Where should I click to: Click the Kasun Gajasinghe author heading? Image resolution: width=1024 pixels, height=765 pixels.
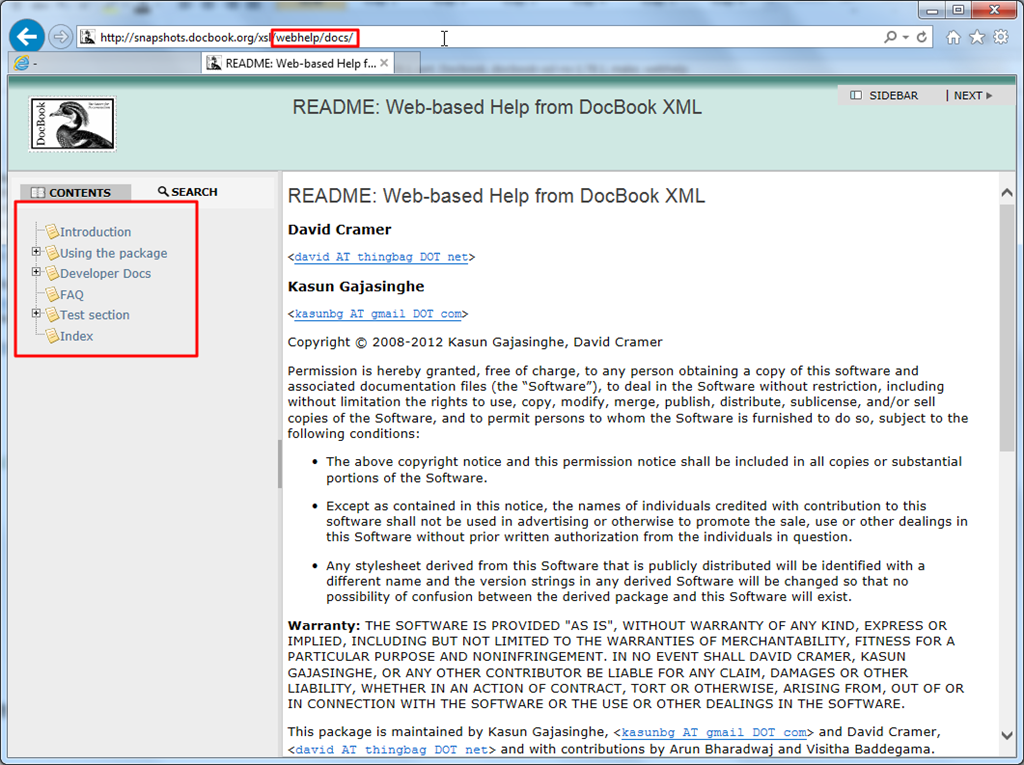pyautogui.click(x=356, y=286)
